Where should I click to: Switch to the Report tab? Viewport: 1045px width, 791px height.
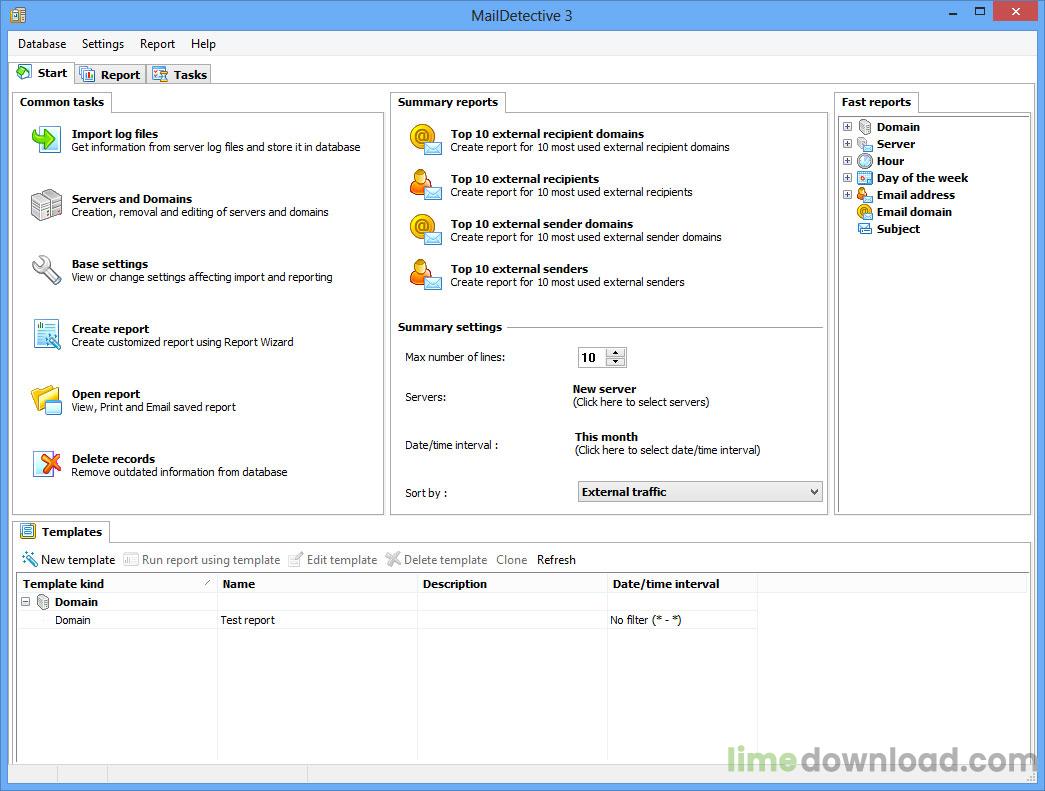pyautogui.click(x=111, y=75)
